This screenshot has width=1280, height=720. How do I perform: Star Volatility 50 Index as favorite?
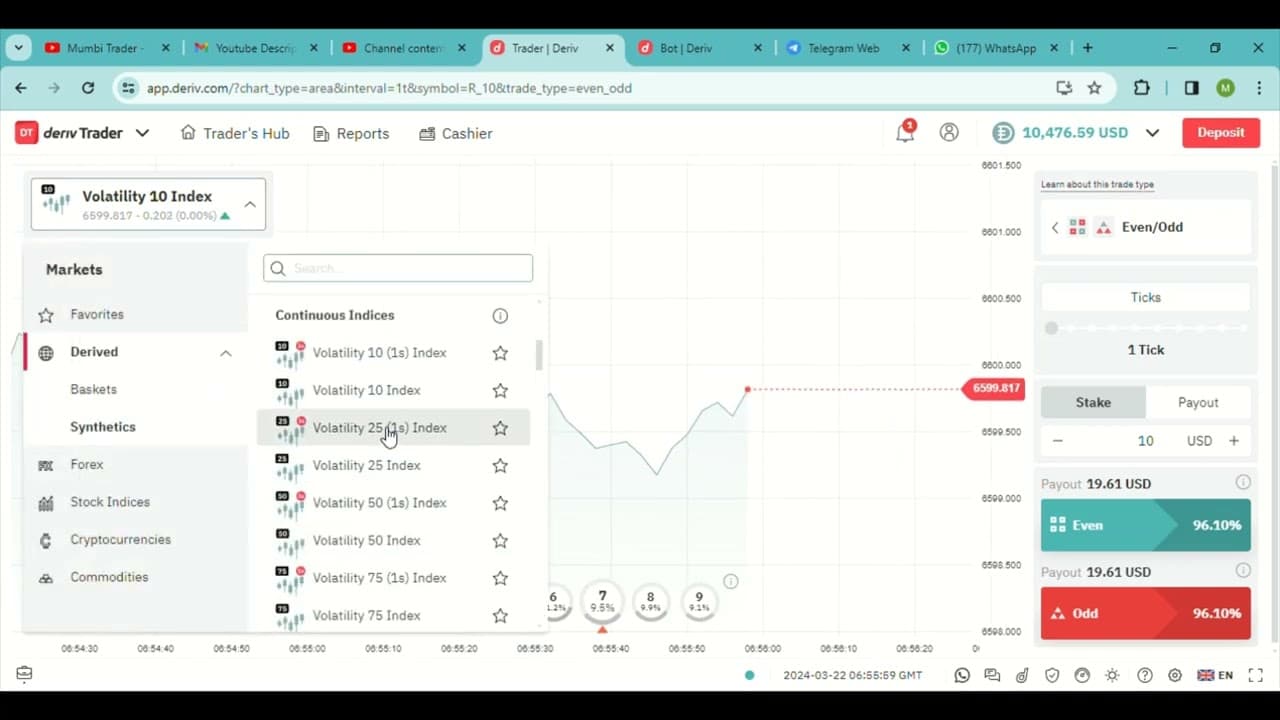(500, 540)
